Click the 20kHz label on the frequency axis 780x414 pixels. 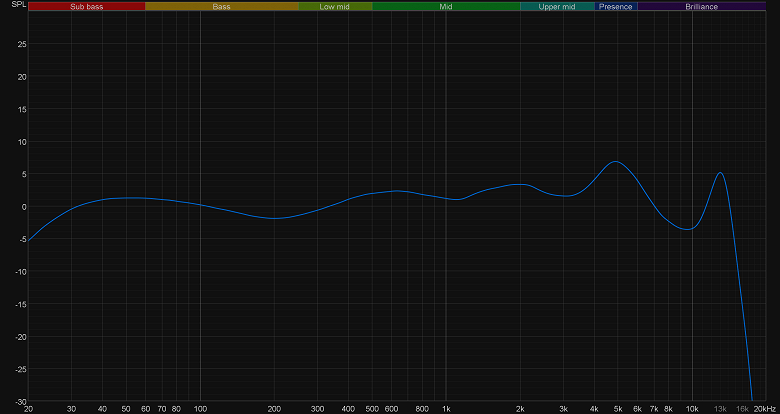pyautogui.click(x=765, y=409)
